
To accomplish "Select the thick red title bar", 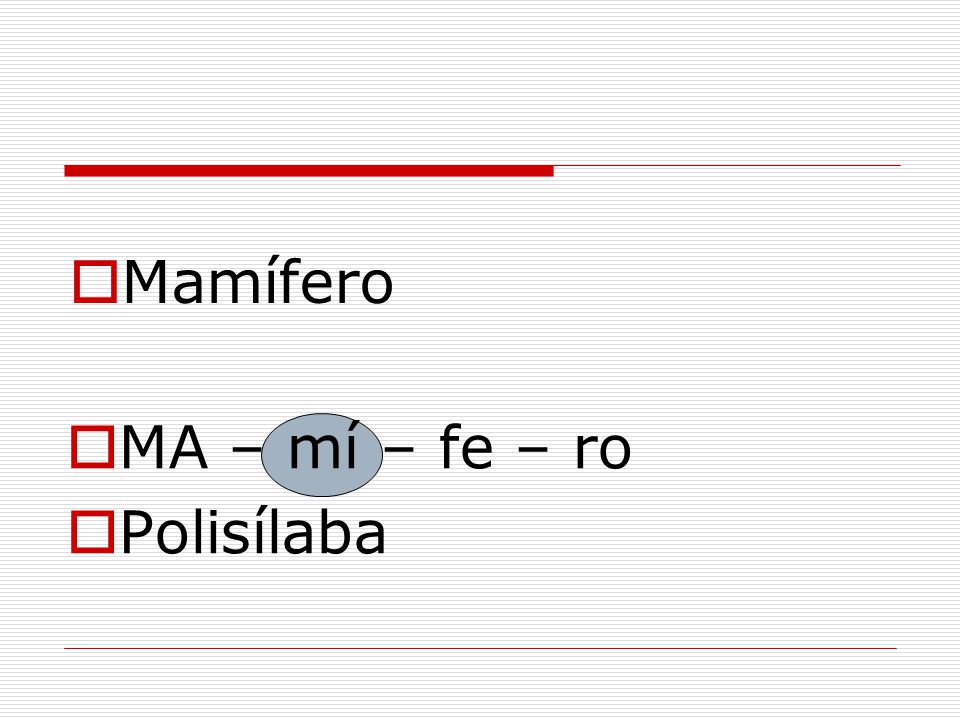I will click(309, 171).
